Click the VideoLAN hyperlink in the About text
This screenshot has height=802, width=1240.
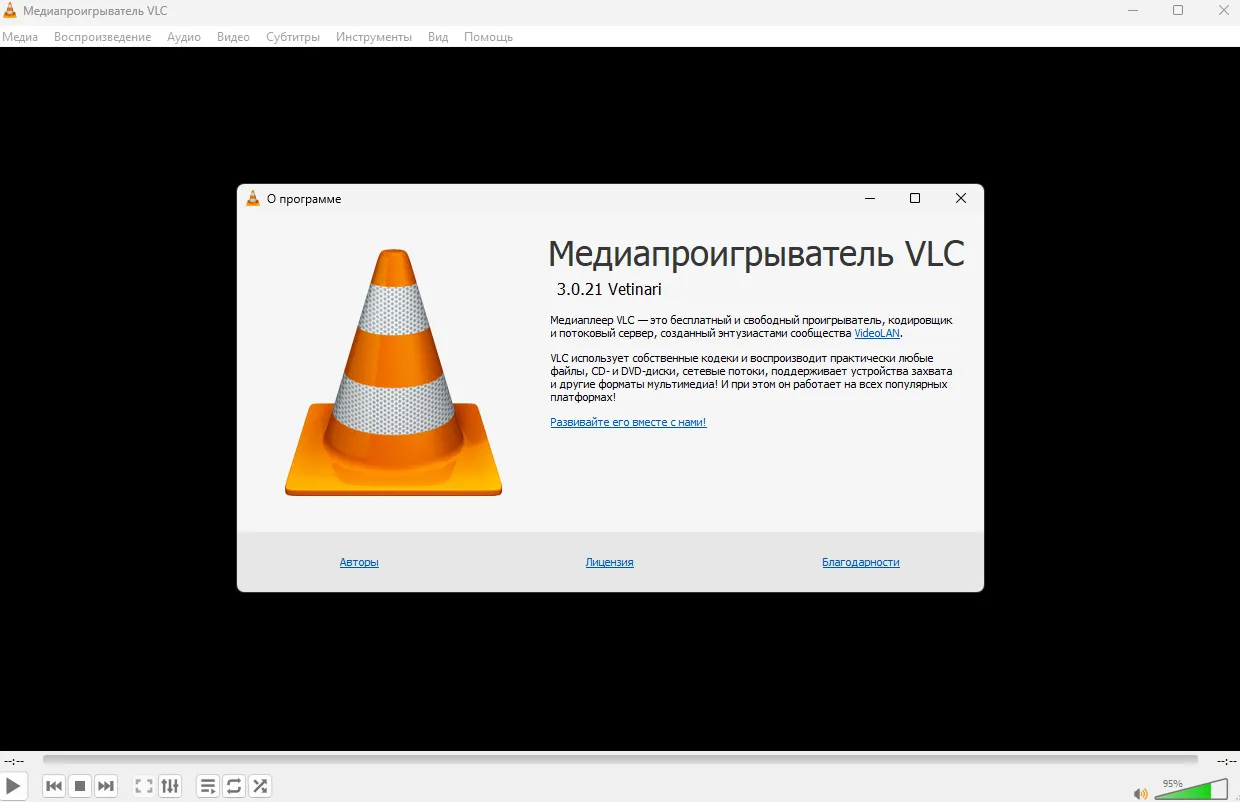pyautogui.click(x=876, y=333)
